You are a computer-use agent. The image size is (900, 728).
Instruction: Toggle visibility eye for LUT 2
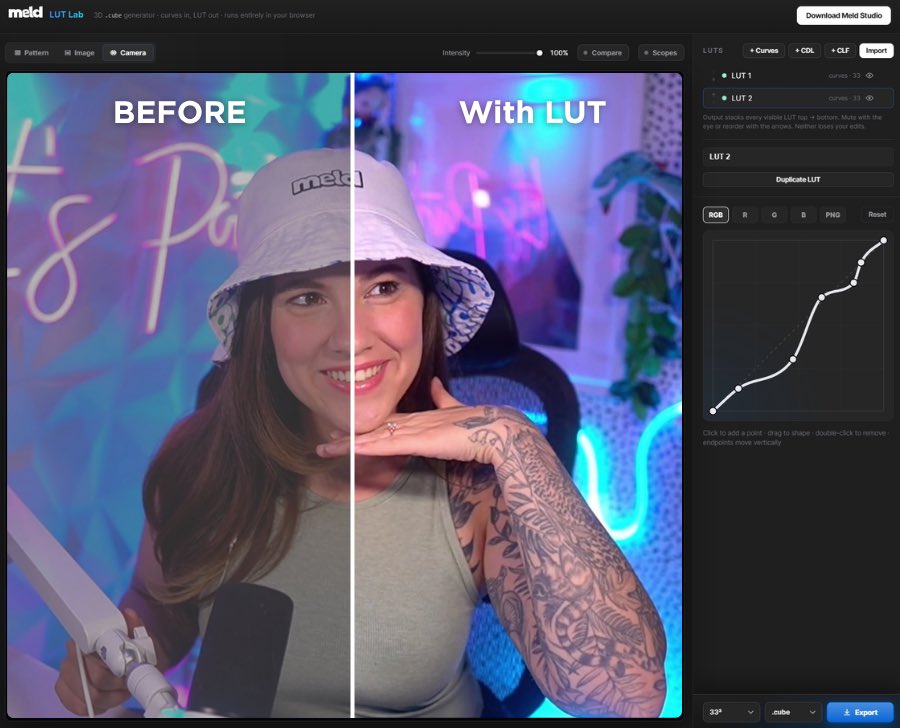(x=870, y=98)
